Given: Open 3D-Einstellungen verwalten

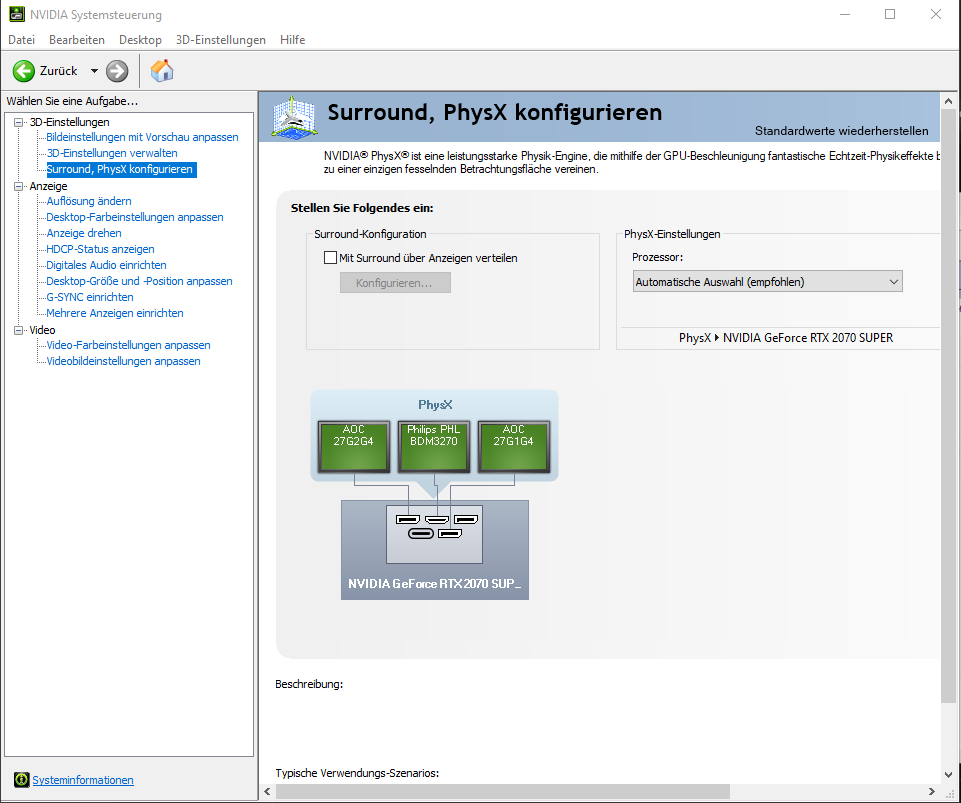Looking at the screenshot, I should click(x=112, y=153).
